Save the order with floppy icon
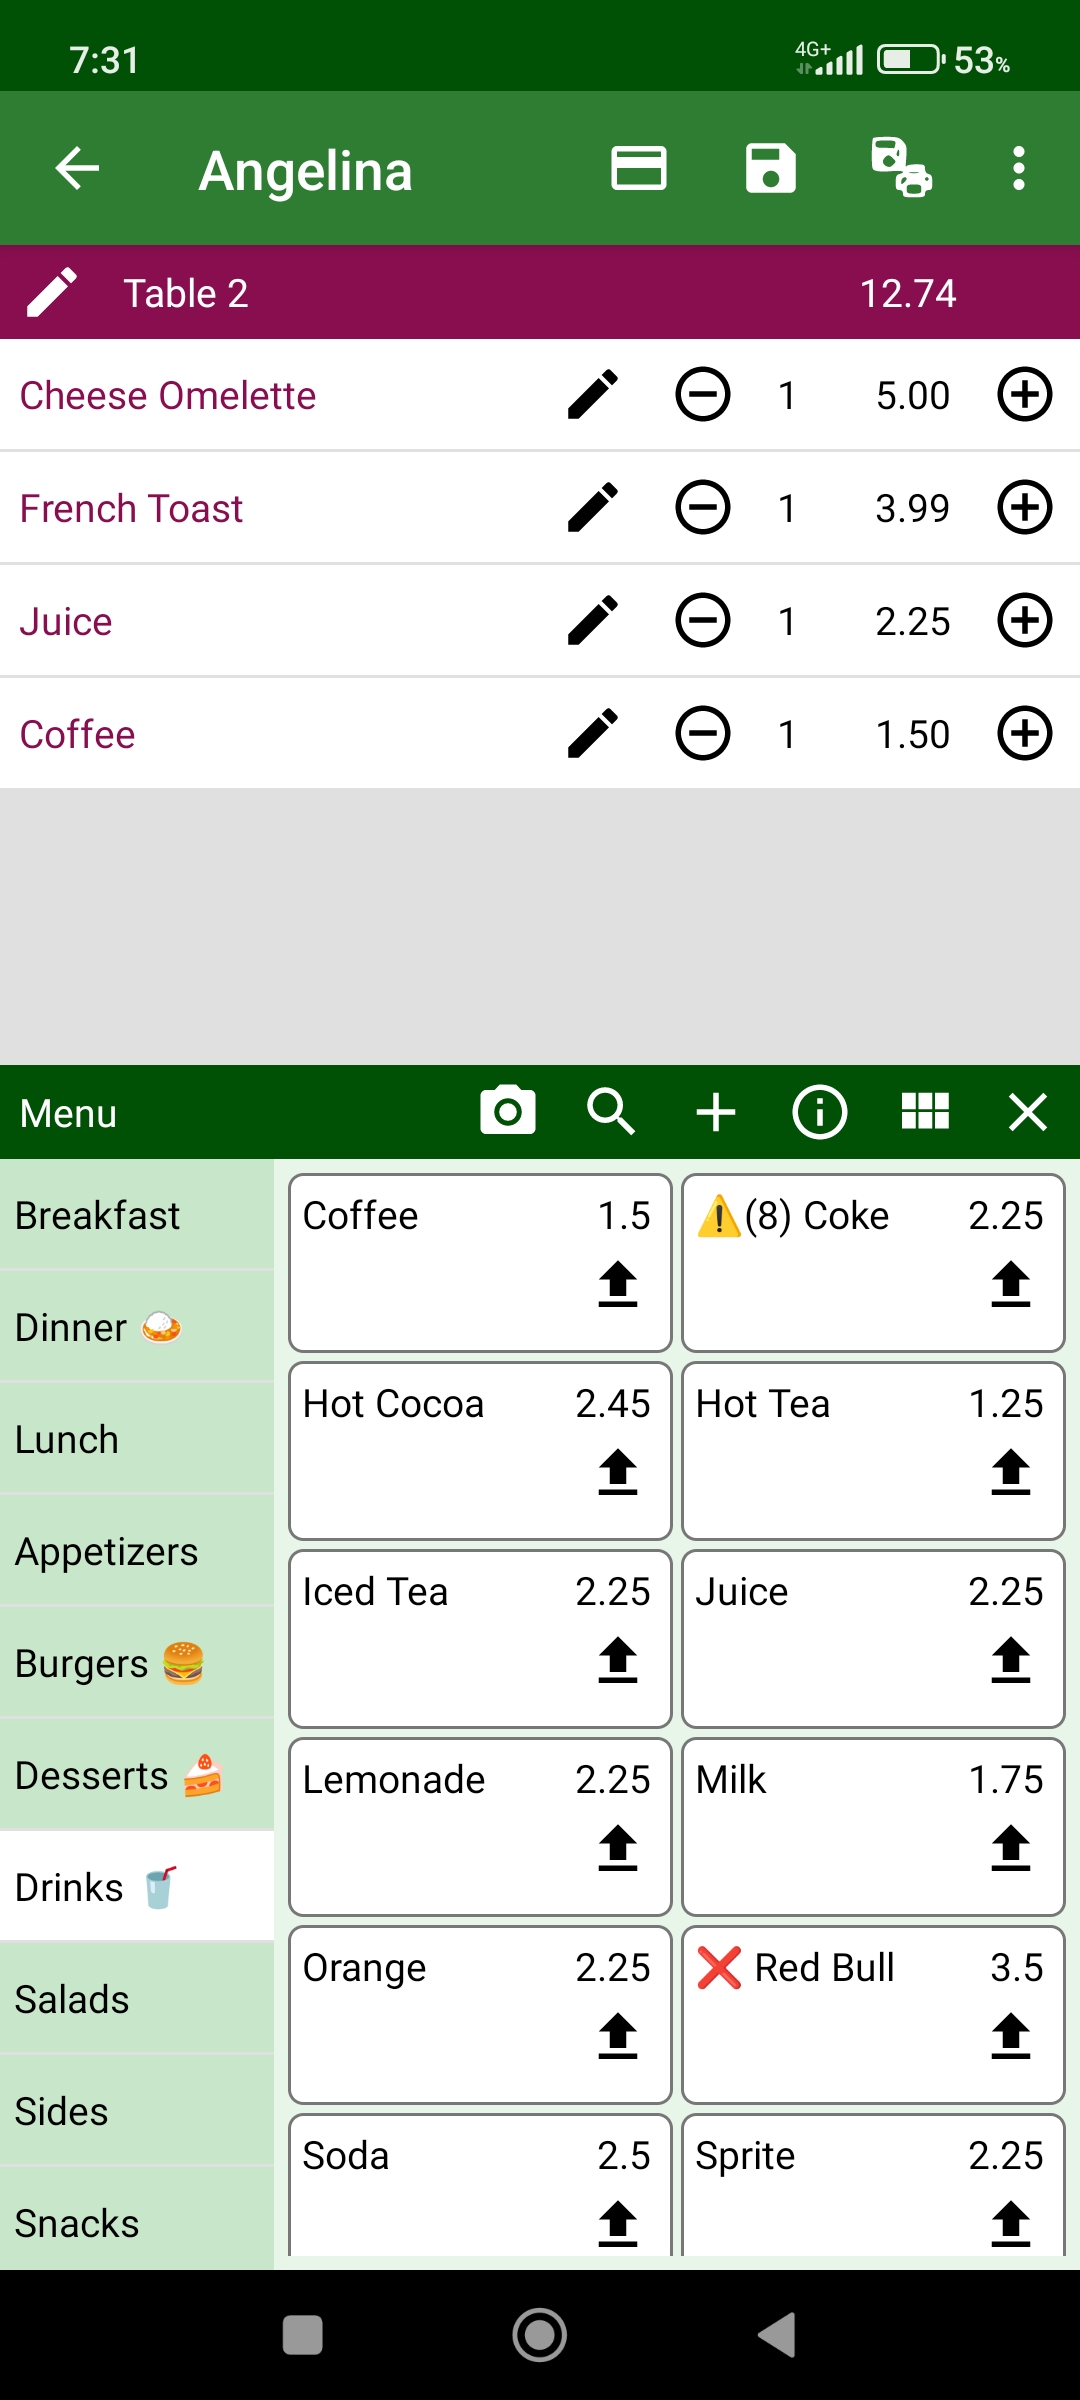The width and height of the screenshot is (1080, 2400). [770, 168]
